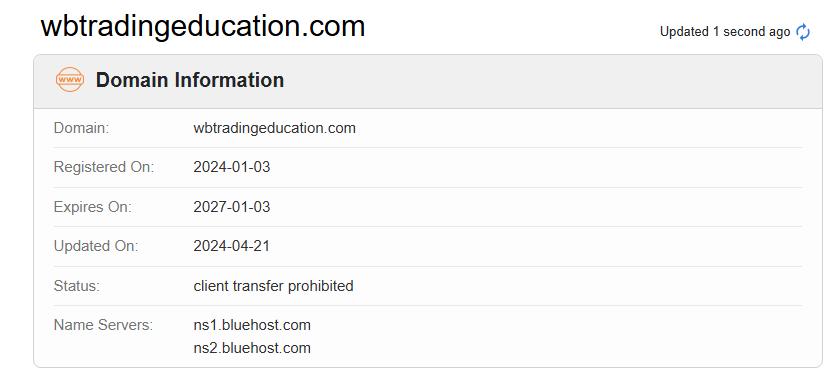Screen dimensions: 836x378
Task: Click the wbtradingeducation.com page heading
Action: (203, 26)
